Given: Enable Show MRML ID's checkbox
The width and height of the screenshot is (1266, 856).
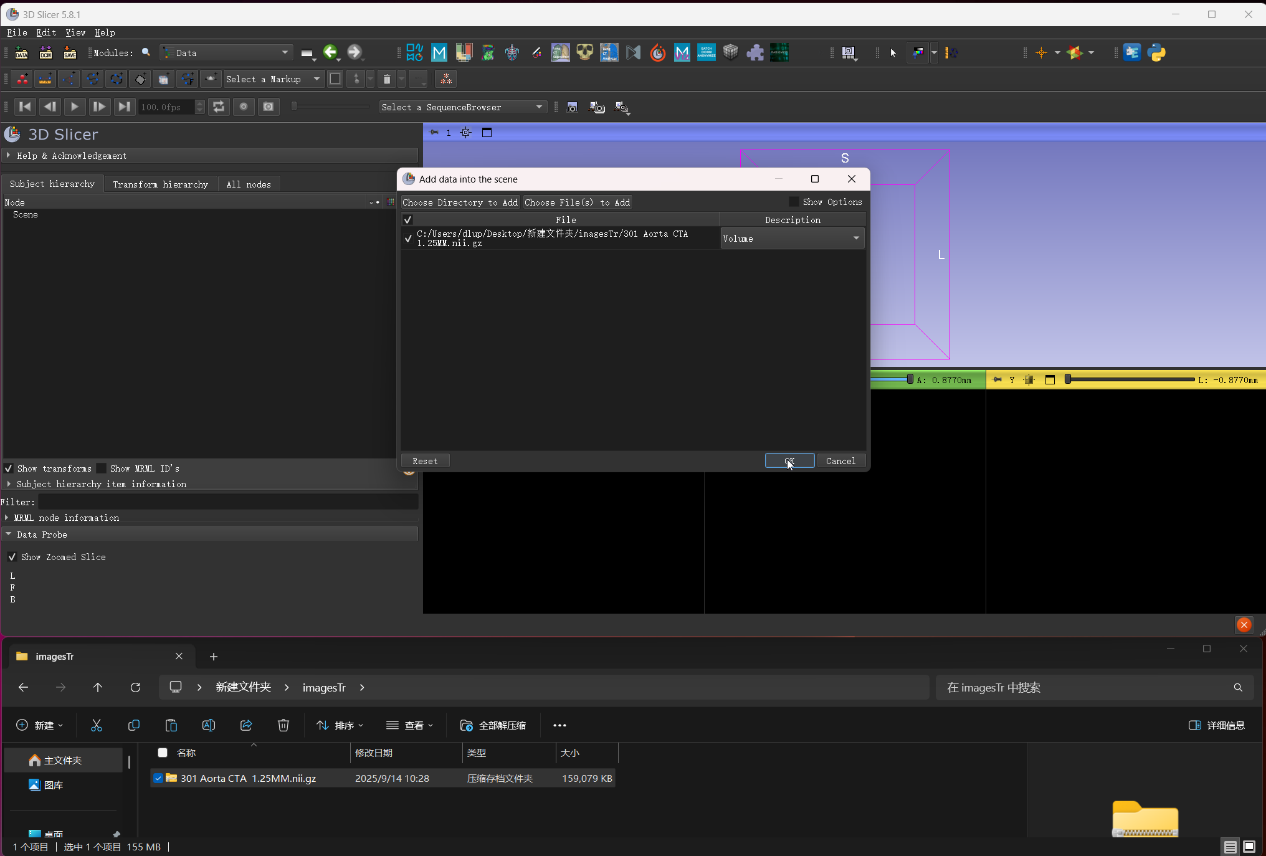Looking at the screenshot, I should [101, 468].
